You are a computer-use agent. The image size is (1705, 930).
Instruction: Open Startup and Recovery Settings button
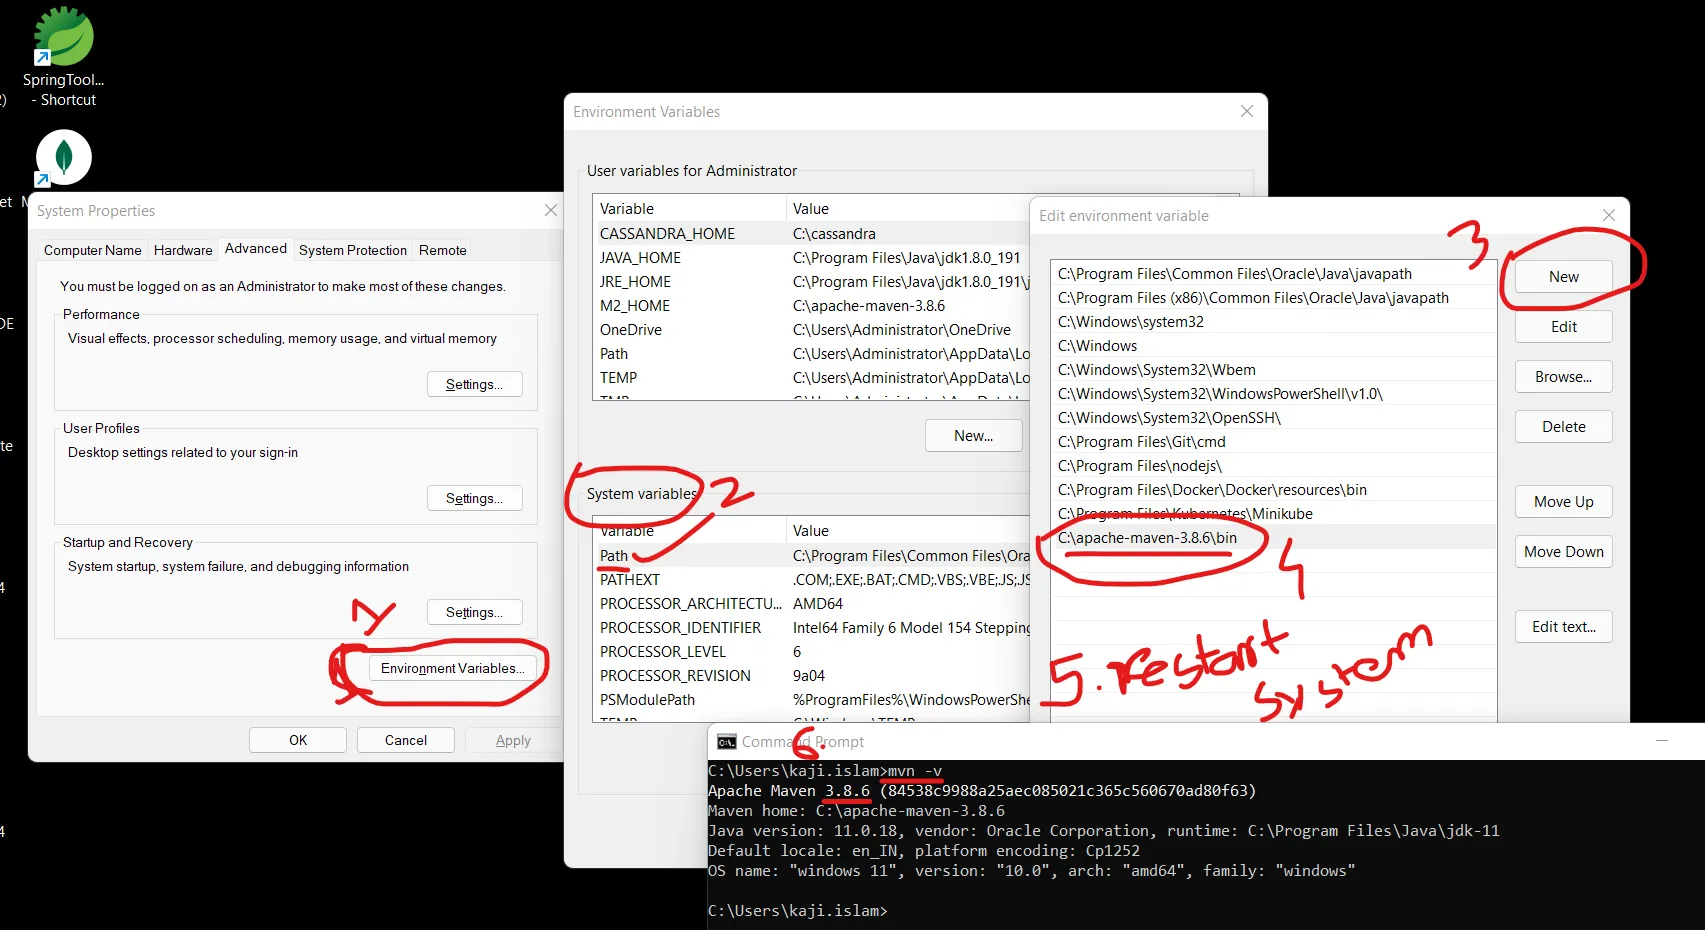tap(475, 612)
